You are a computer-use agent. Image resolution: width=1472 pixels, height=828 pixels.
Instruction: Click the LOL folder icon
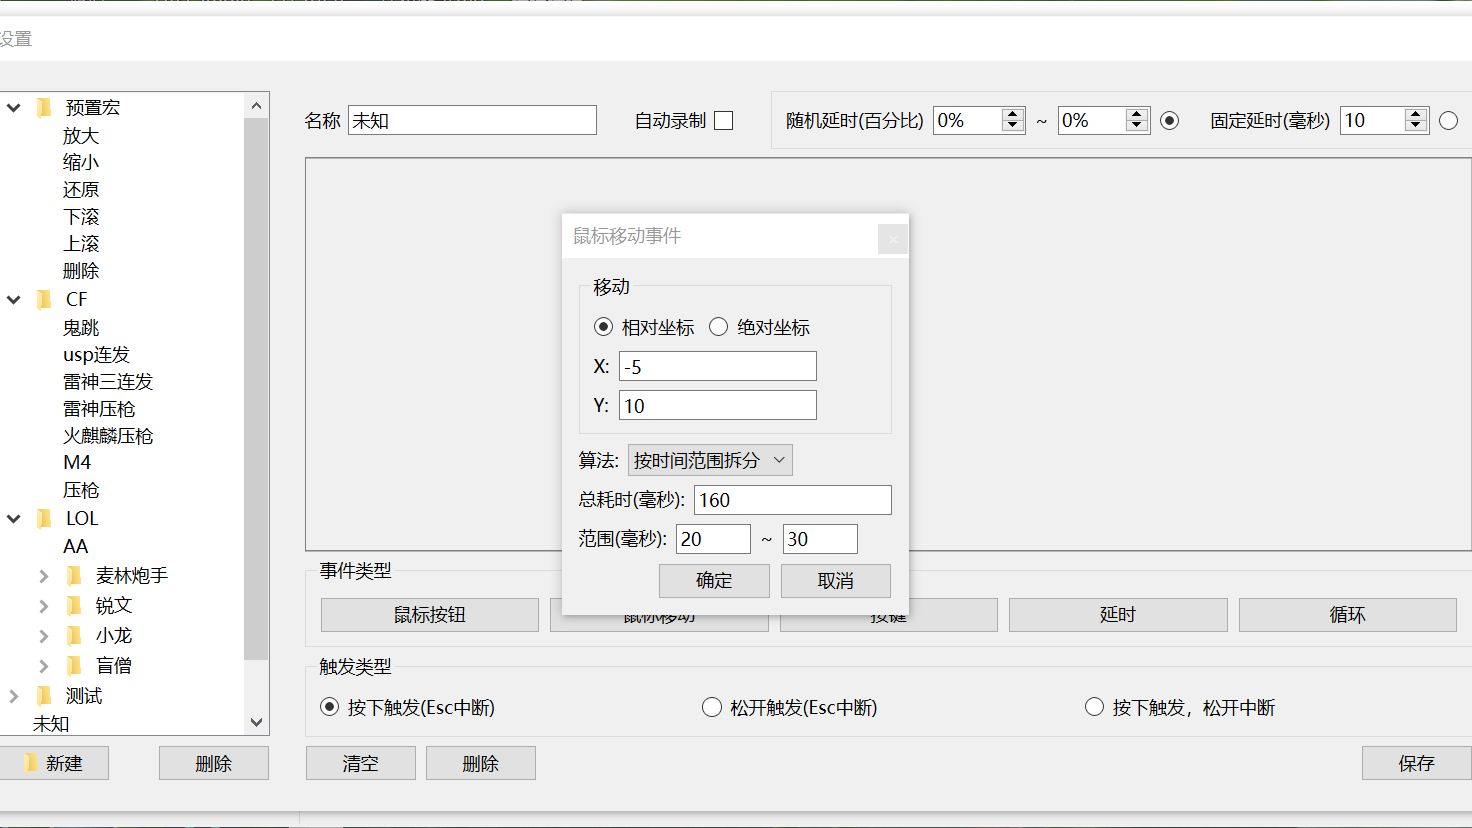point(44,519)
